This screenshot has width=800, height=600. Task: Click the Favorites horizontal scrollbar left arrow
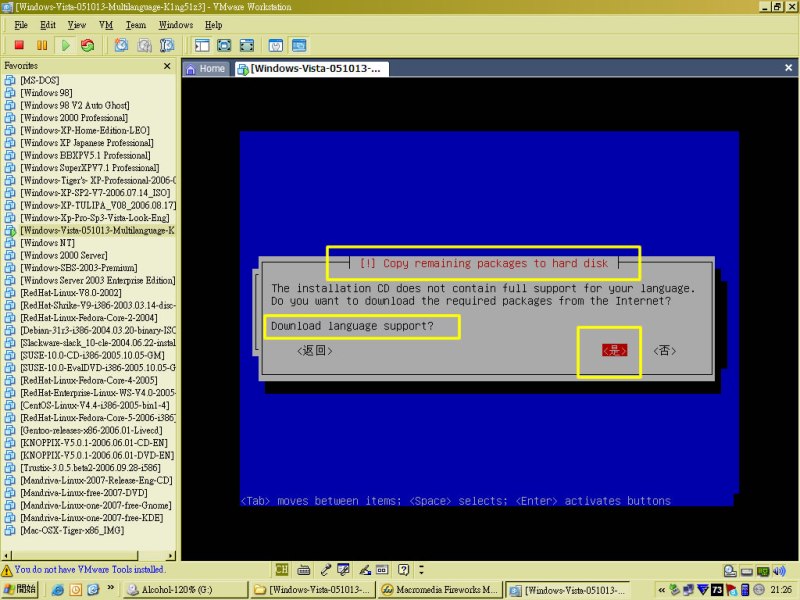(x=7, y=555)
